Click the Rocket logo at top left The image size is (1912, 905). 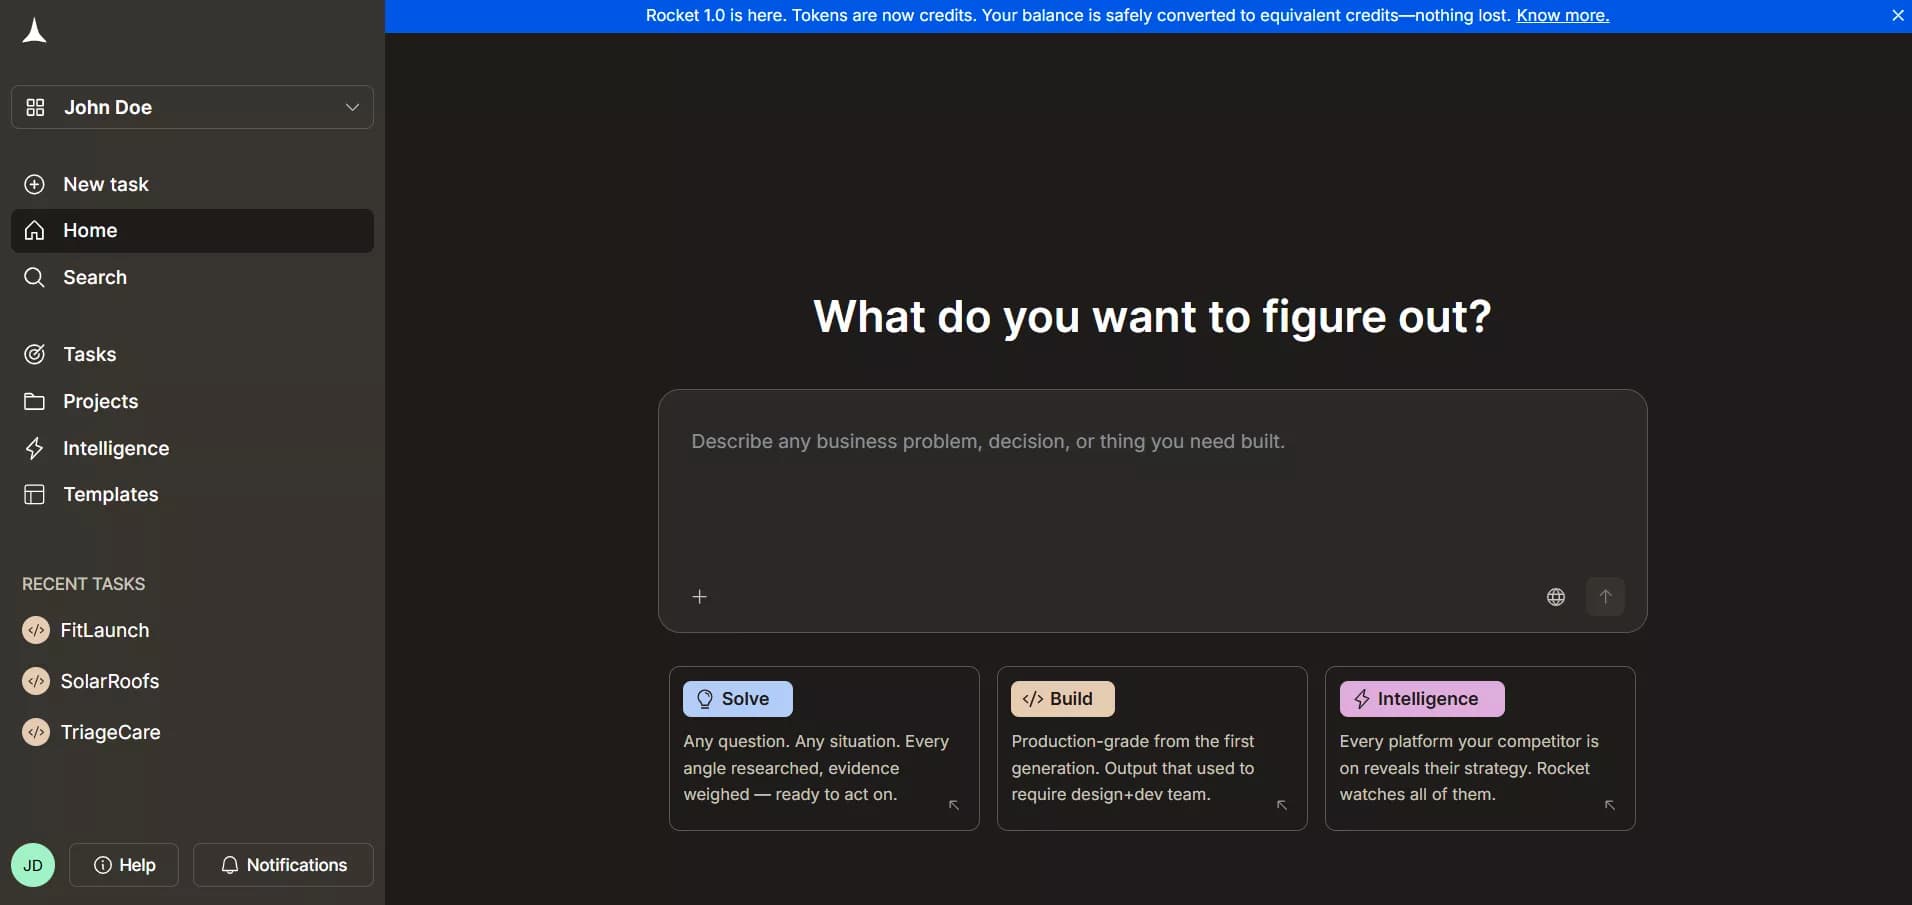pyautogui.click(x=34, y=30)
